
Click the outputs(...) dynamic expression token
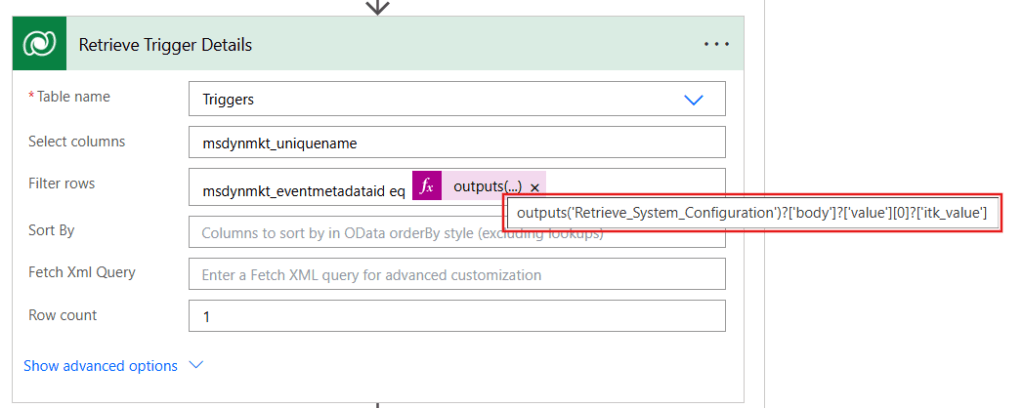pos(487,187)
